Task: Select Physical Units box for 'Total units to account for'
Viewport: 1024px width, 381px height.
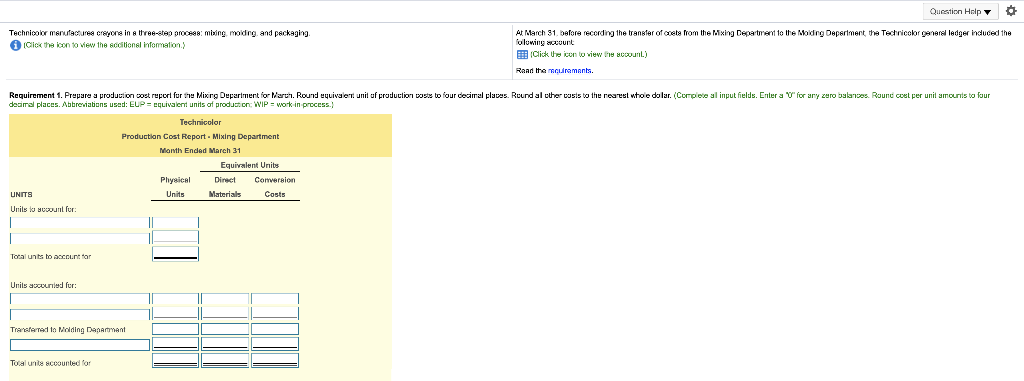Action: [175, 254]
